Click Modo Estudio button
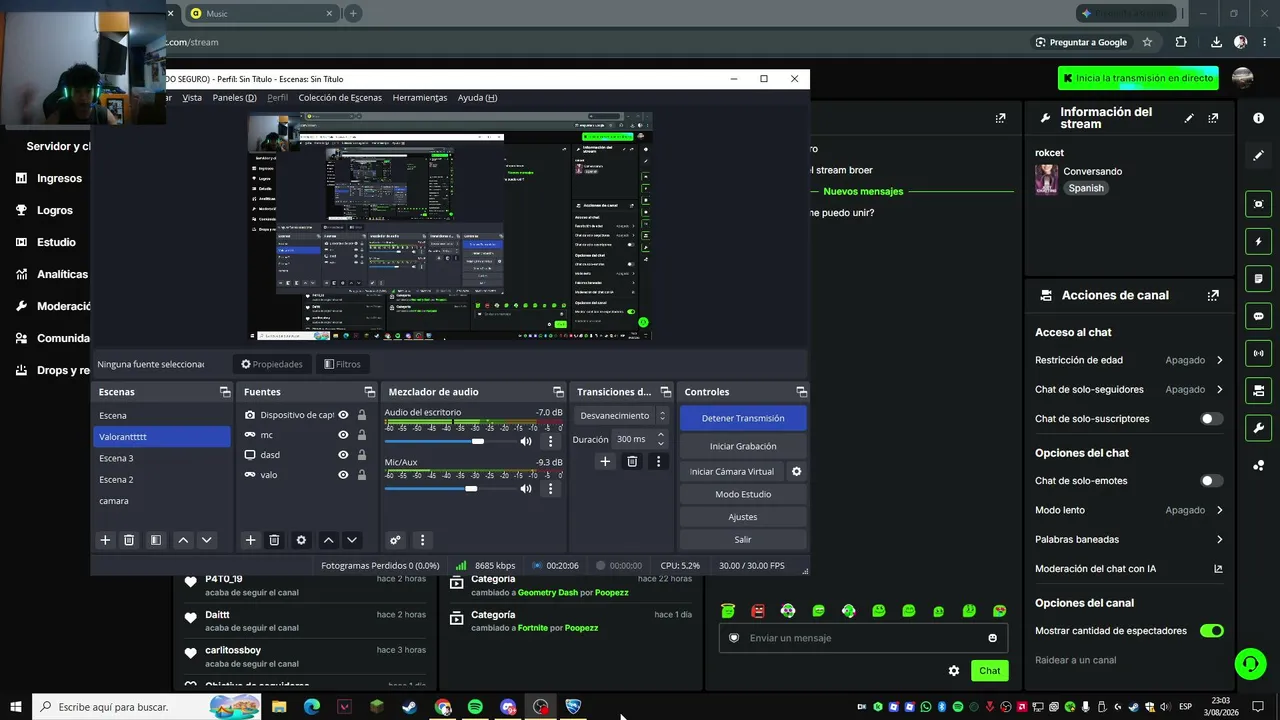Viewport: 1280px width, 720px height. [x=743, y=494]
